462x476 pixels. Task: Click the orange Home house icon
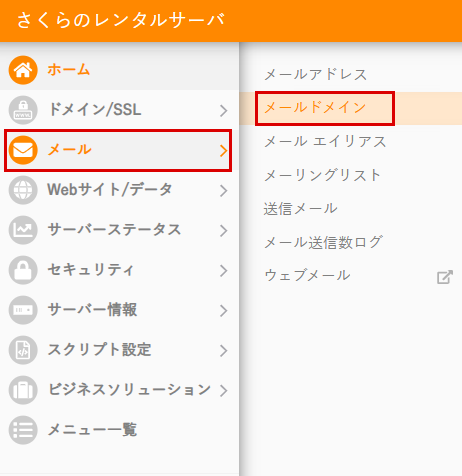[23, 70]
